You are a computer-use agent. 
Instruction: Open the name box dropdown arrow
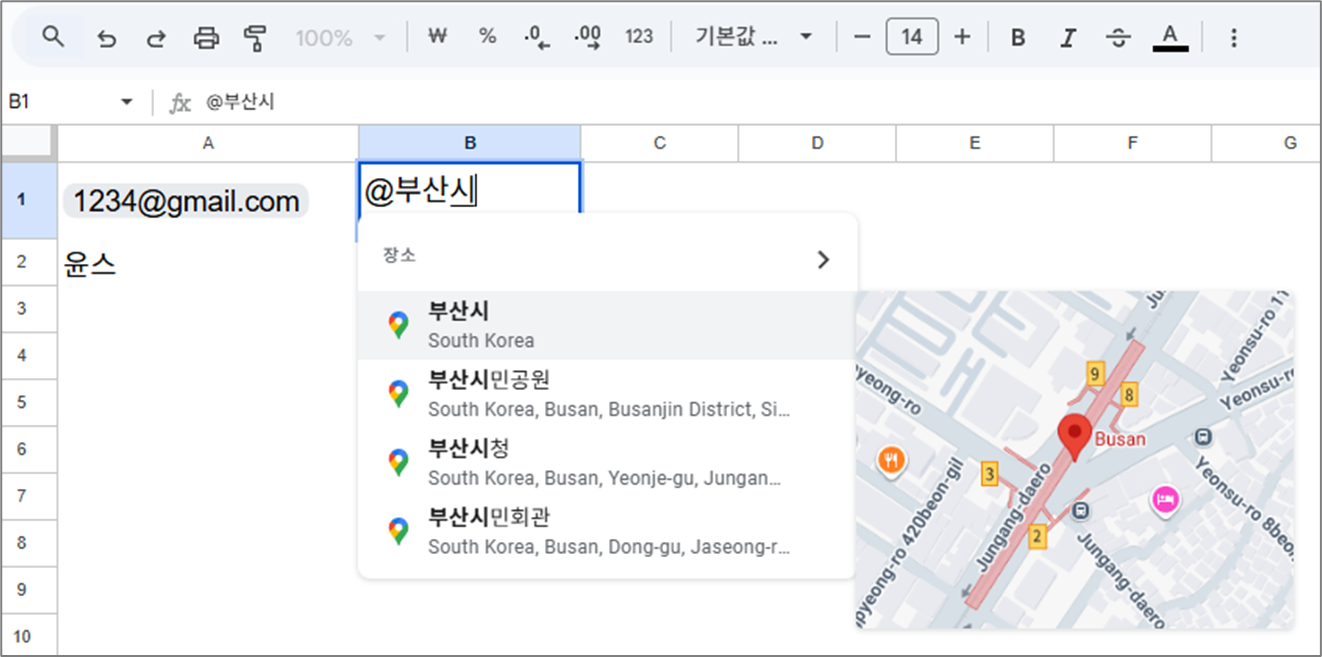click(x=127, y=102)
